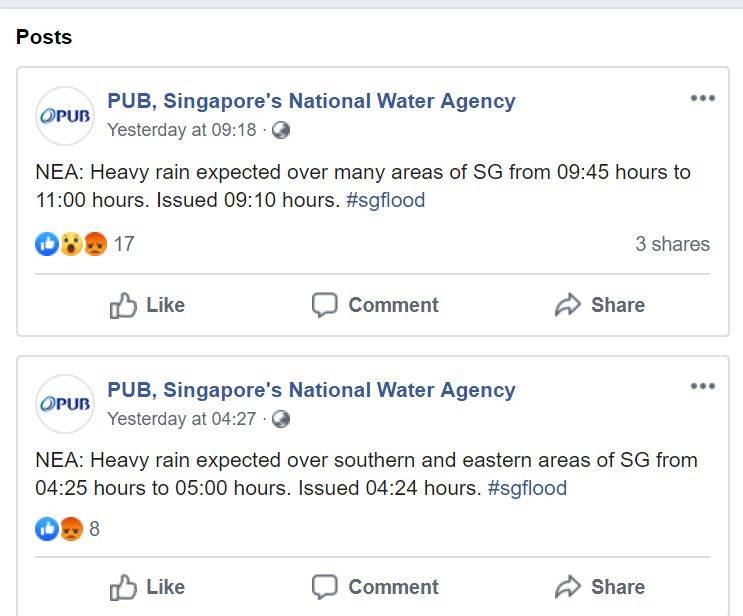
Task: Open the Yesterday at 09:18 timestamp link
Action: pos(181,131)
